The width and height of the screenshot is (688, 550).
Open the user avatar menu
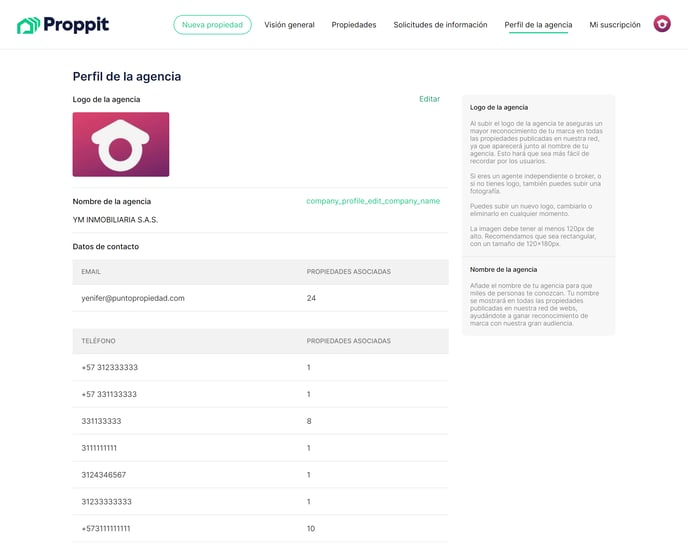[x=662, y=24]
